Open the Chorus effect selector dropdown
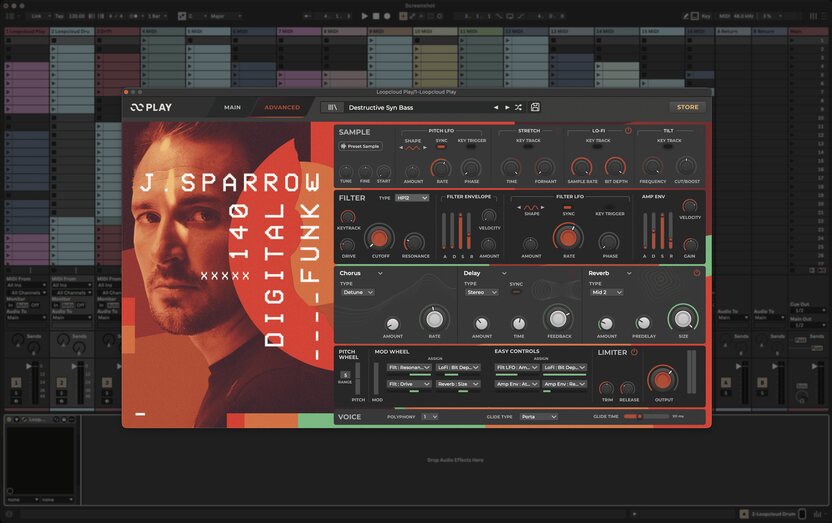This screenshot has height=523, width=832. (x=361, y=273)
